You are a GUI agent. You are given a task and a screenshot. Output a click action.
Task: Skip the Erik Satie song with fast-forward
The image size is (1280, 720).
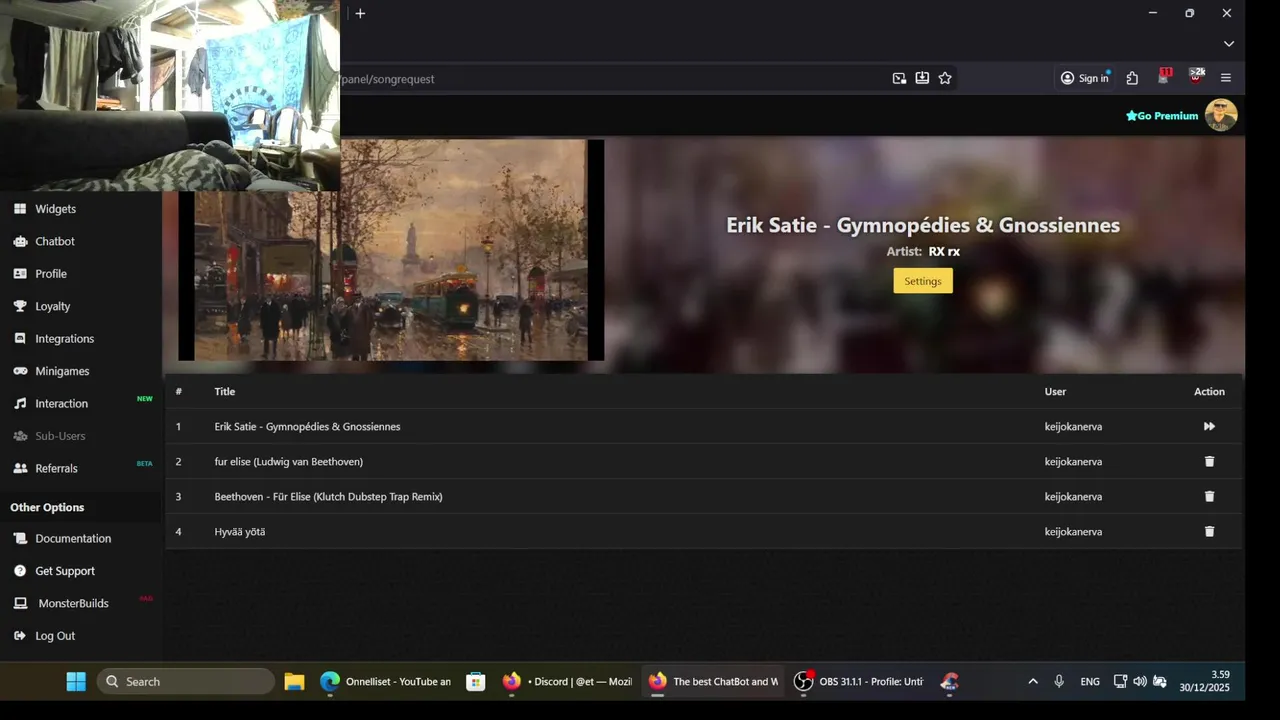pyautogui.click(x=1209, y=426)
